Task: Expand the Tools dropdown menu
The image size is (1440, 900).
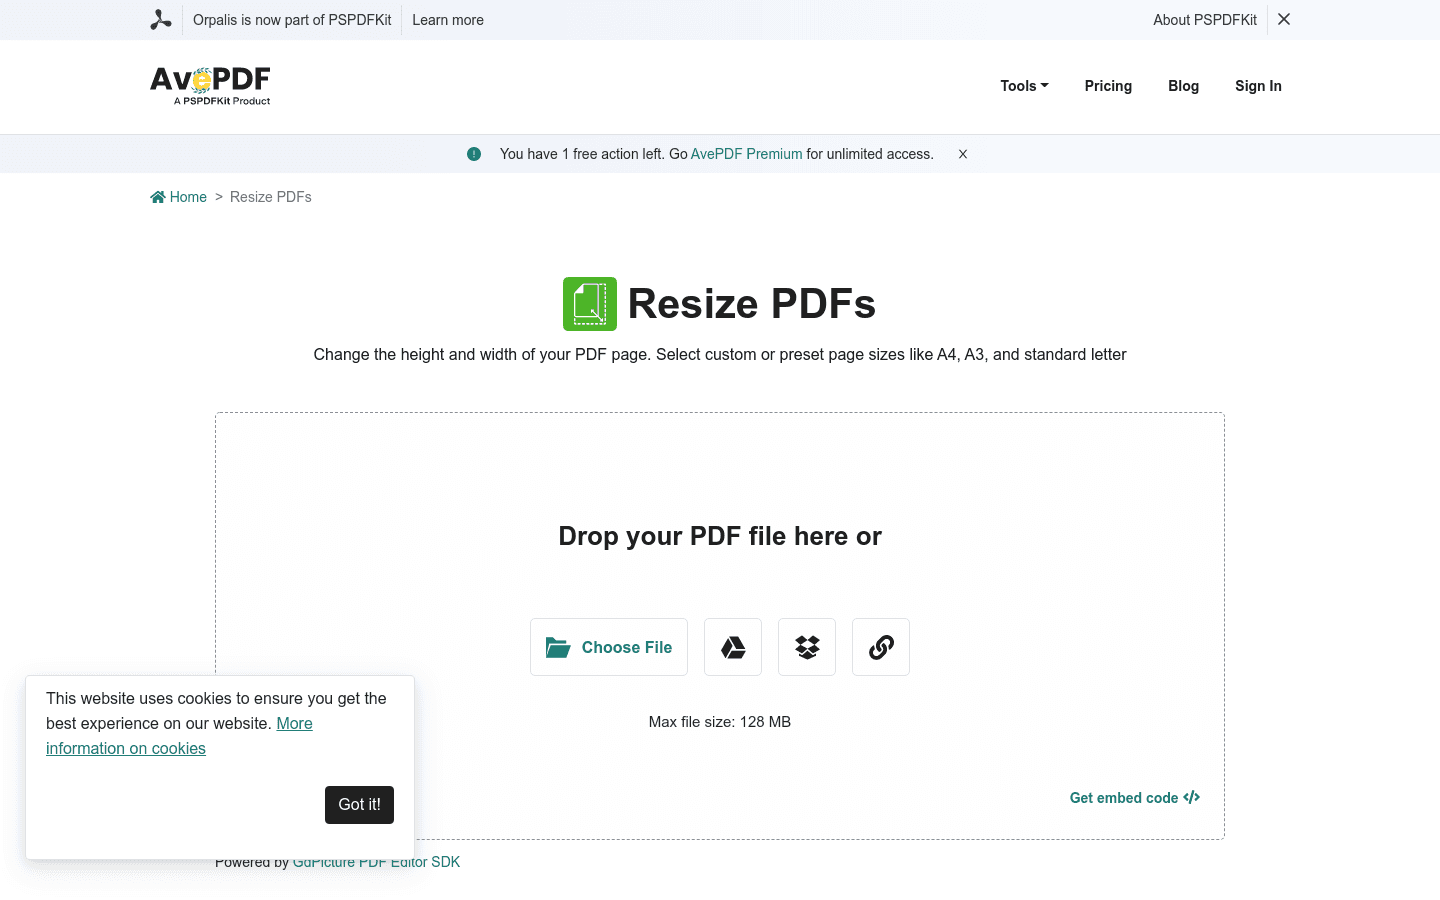Action: [1025, 86]
